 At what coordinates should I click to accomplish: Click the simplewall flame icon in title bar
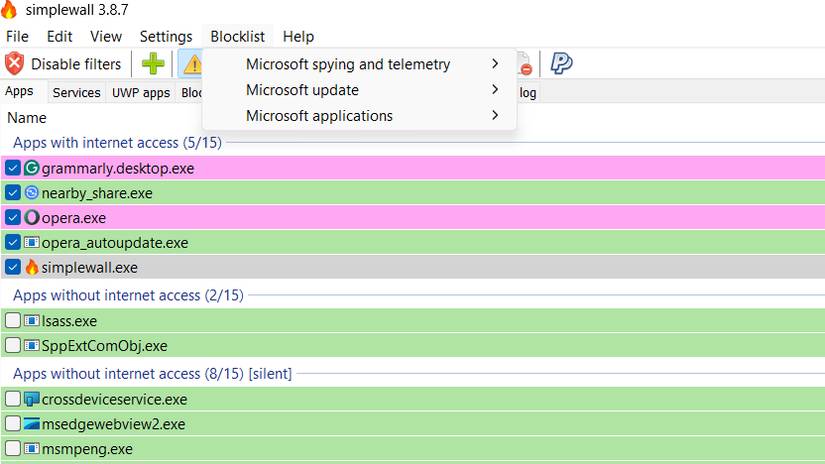coord(9,9)
